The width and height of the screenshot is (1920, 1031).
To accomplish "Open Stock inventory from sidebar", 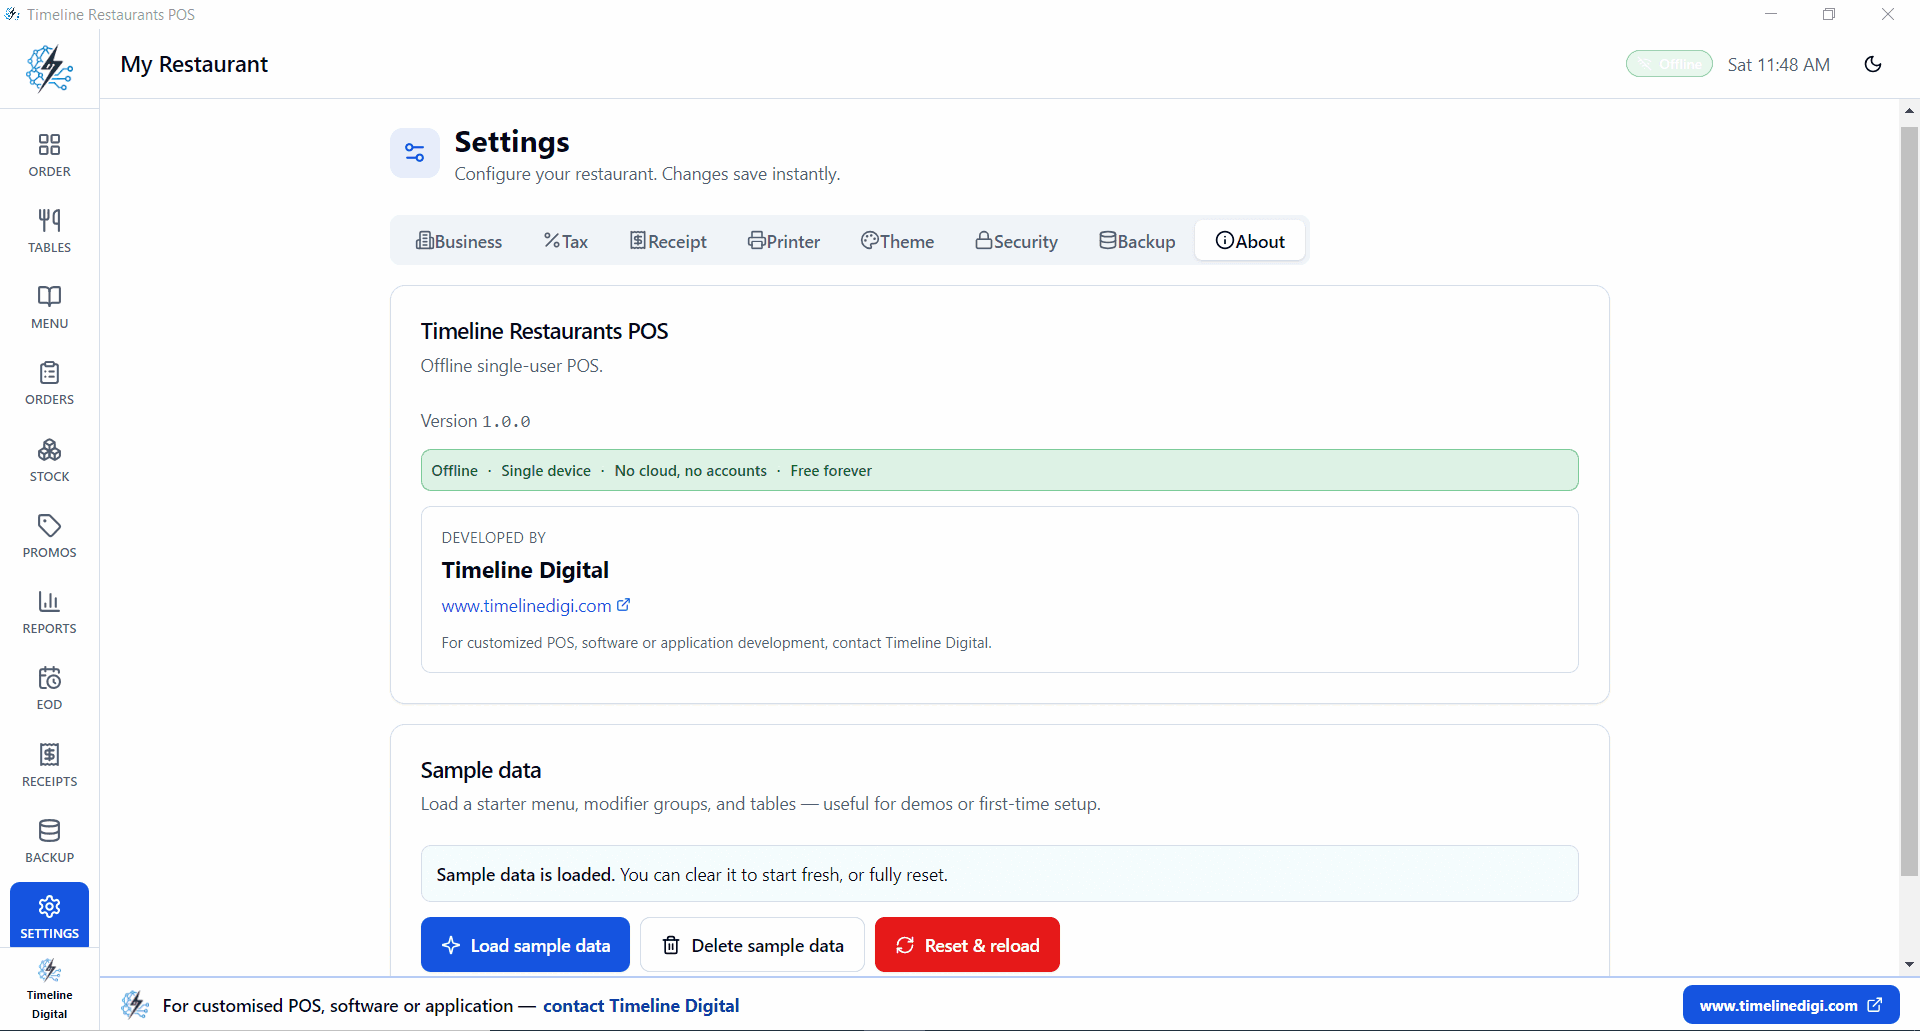I will [49, 460].
